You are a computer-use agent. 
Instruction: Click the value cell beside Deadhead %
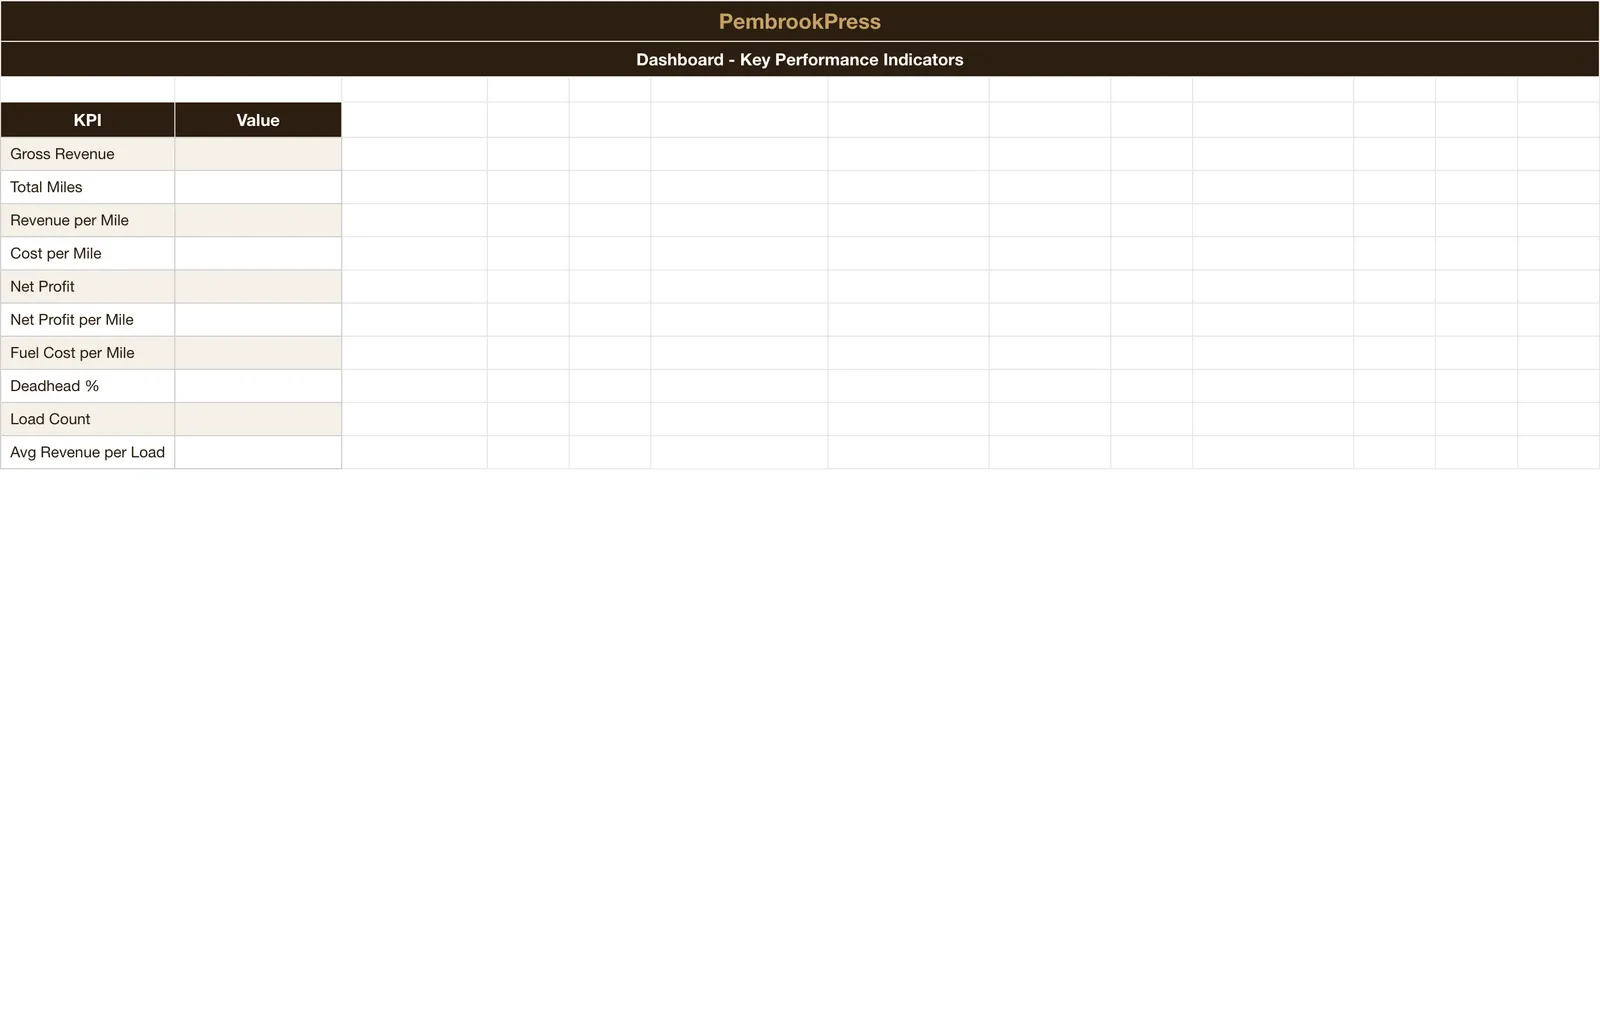pos(258,386)
